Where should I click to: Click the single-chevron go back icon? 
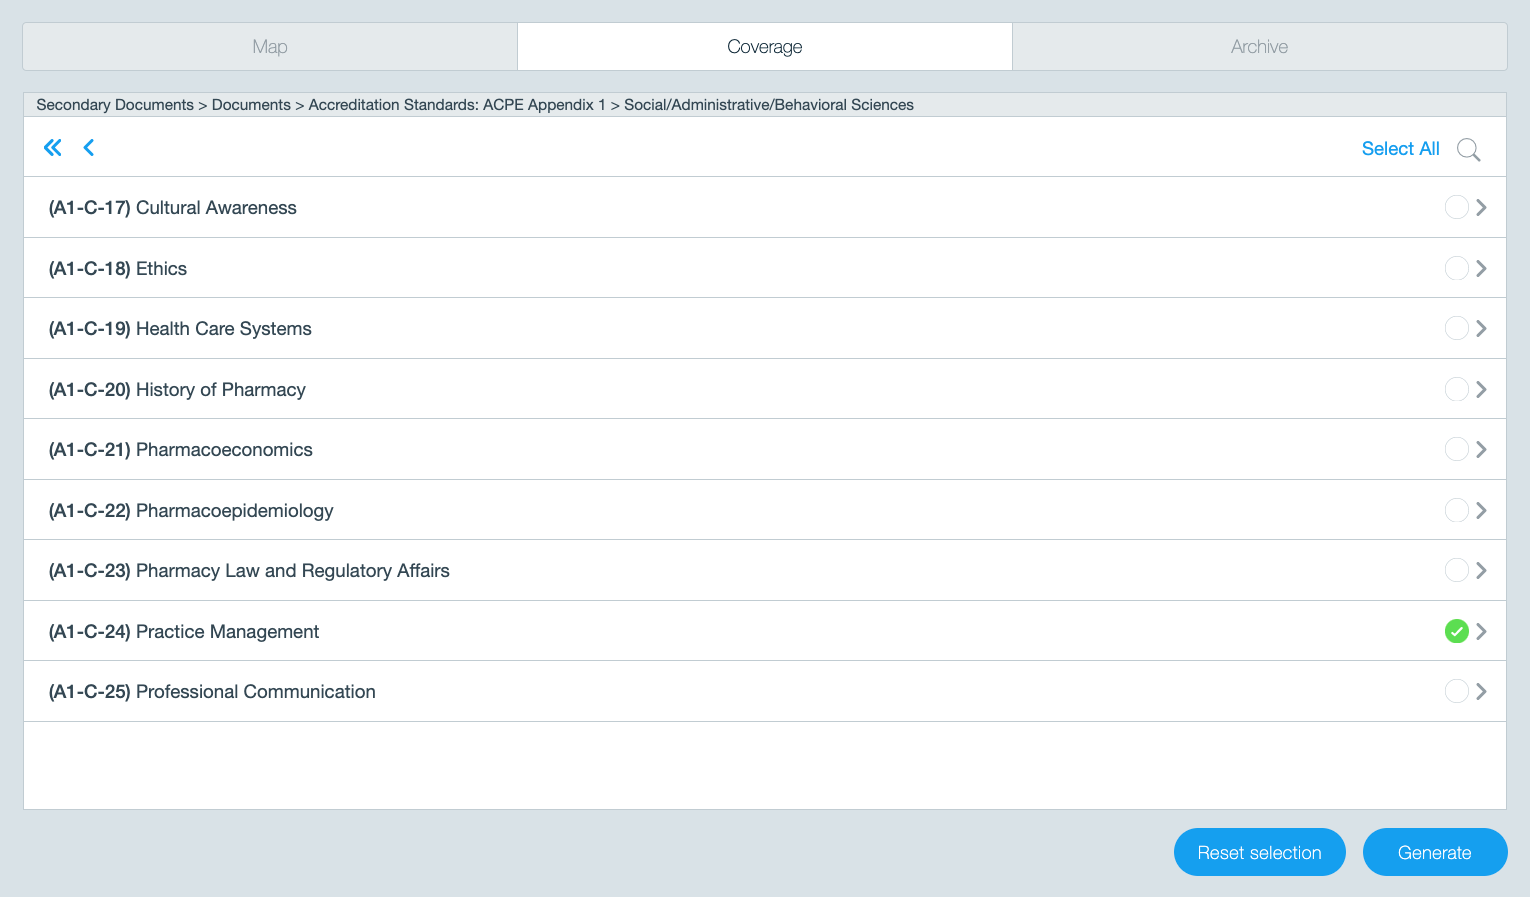coord(89,148)
